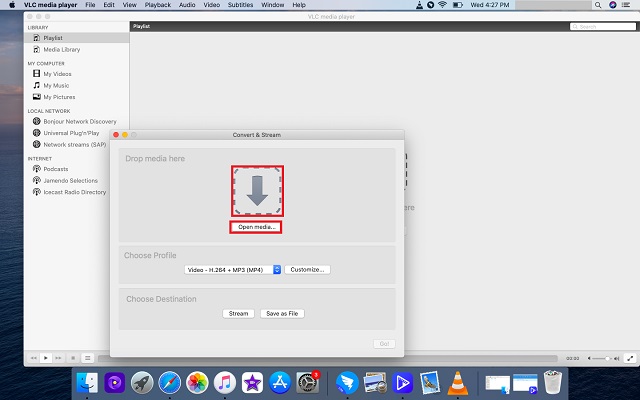The height and width of the screenshot is (400, 640).
Task: Open the Edit menu
Action: [109, 5]
